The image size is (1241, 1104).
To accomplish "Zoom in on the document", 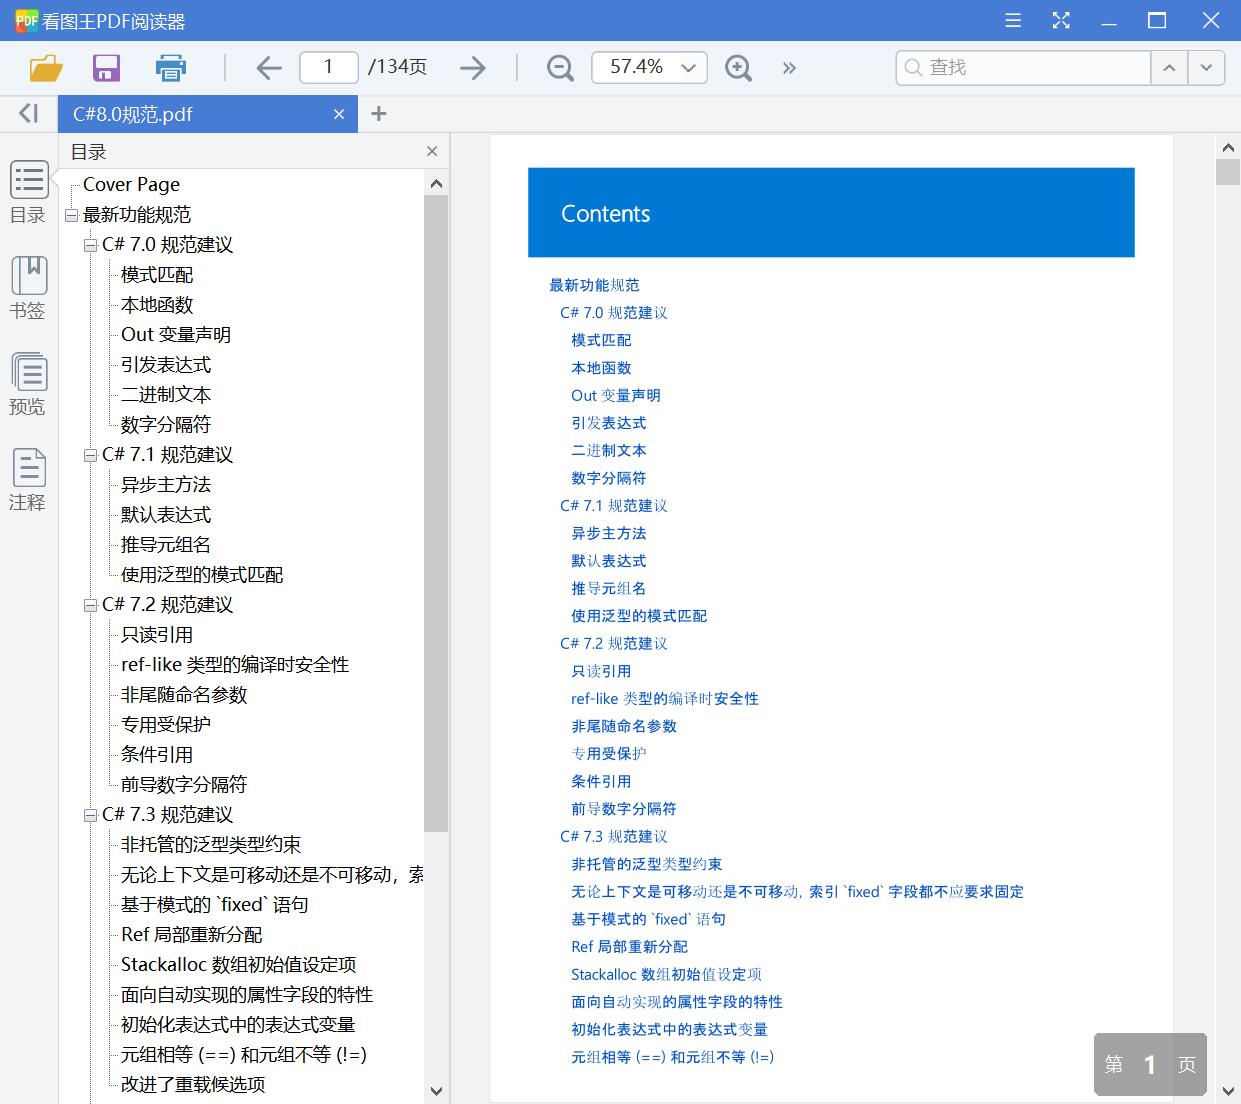I will click(738, 67).
